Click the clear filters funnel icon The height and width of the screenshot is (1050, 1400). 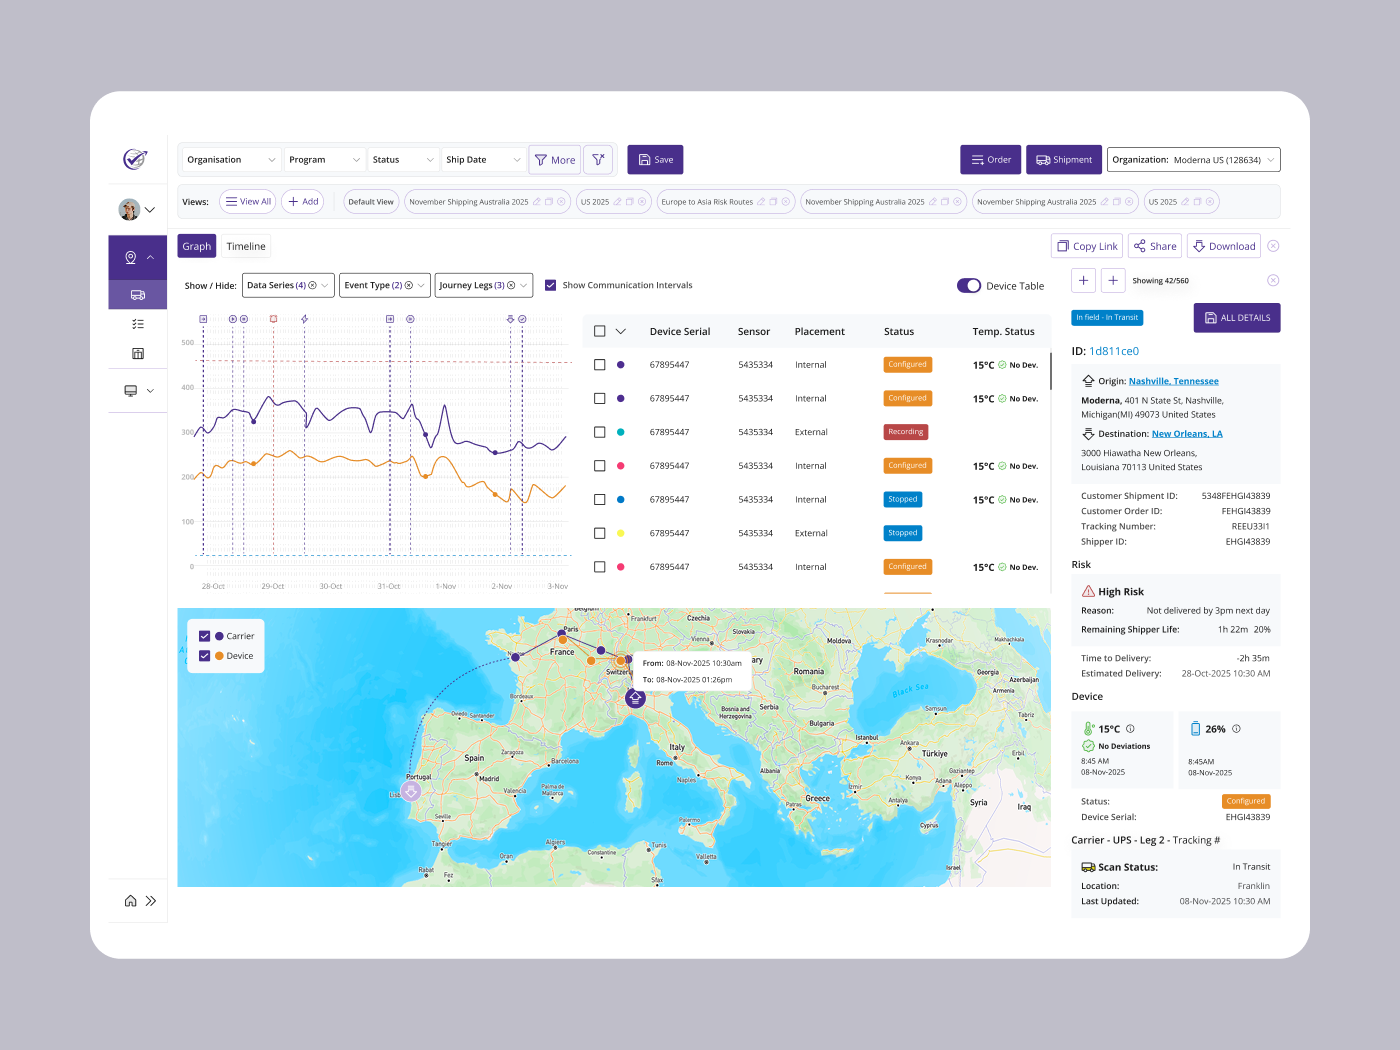click(x=598, y=160)
